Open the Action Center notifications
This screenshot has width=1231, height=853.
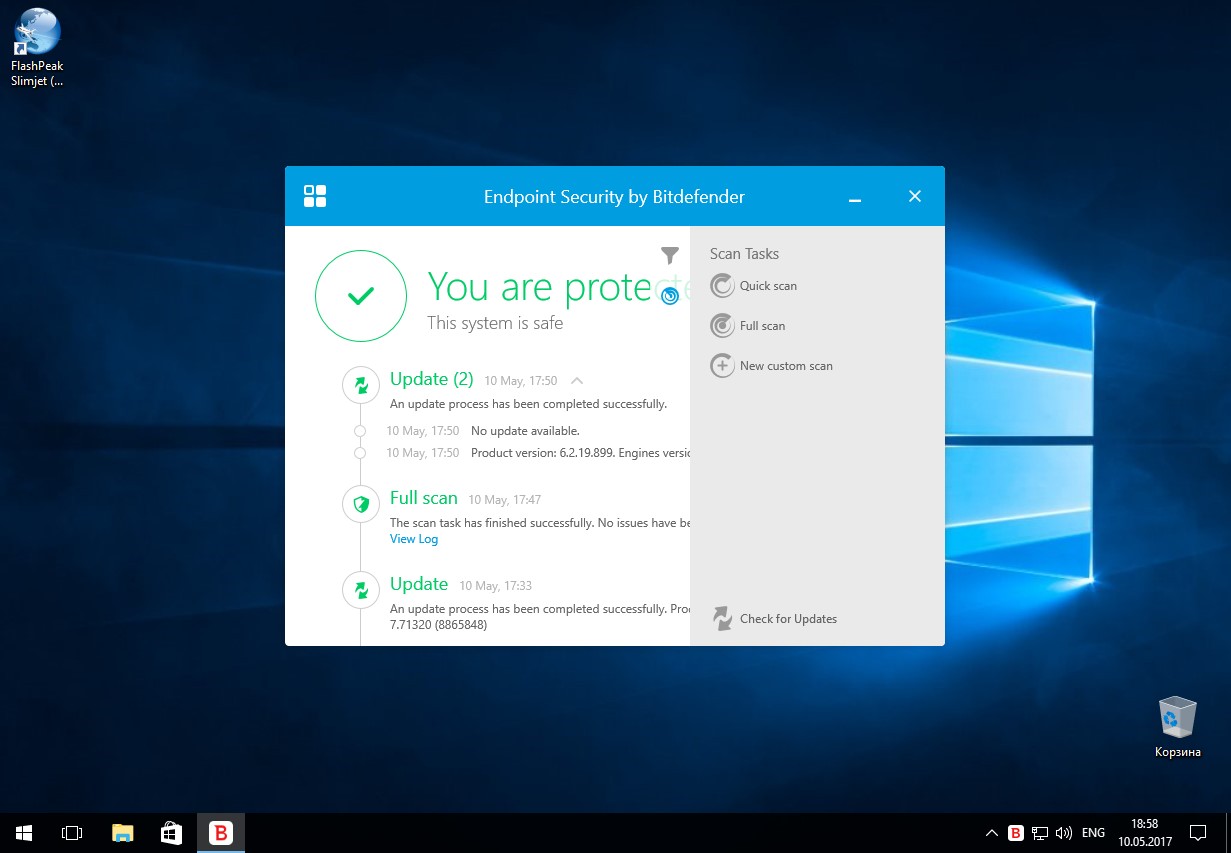click(1197, 833)
